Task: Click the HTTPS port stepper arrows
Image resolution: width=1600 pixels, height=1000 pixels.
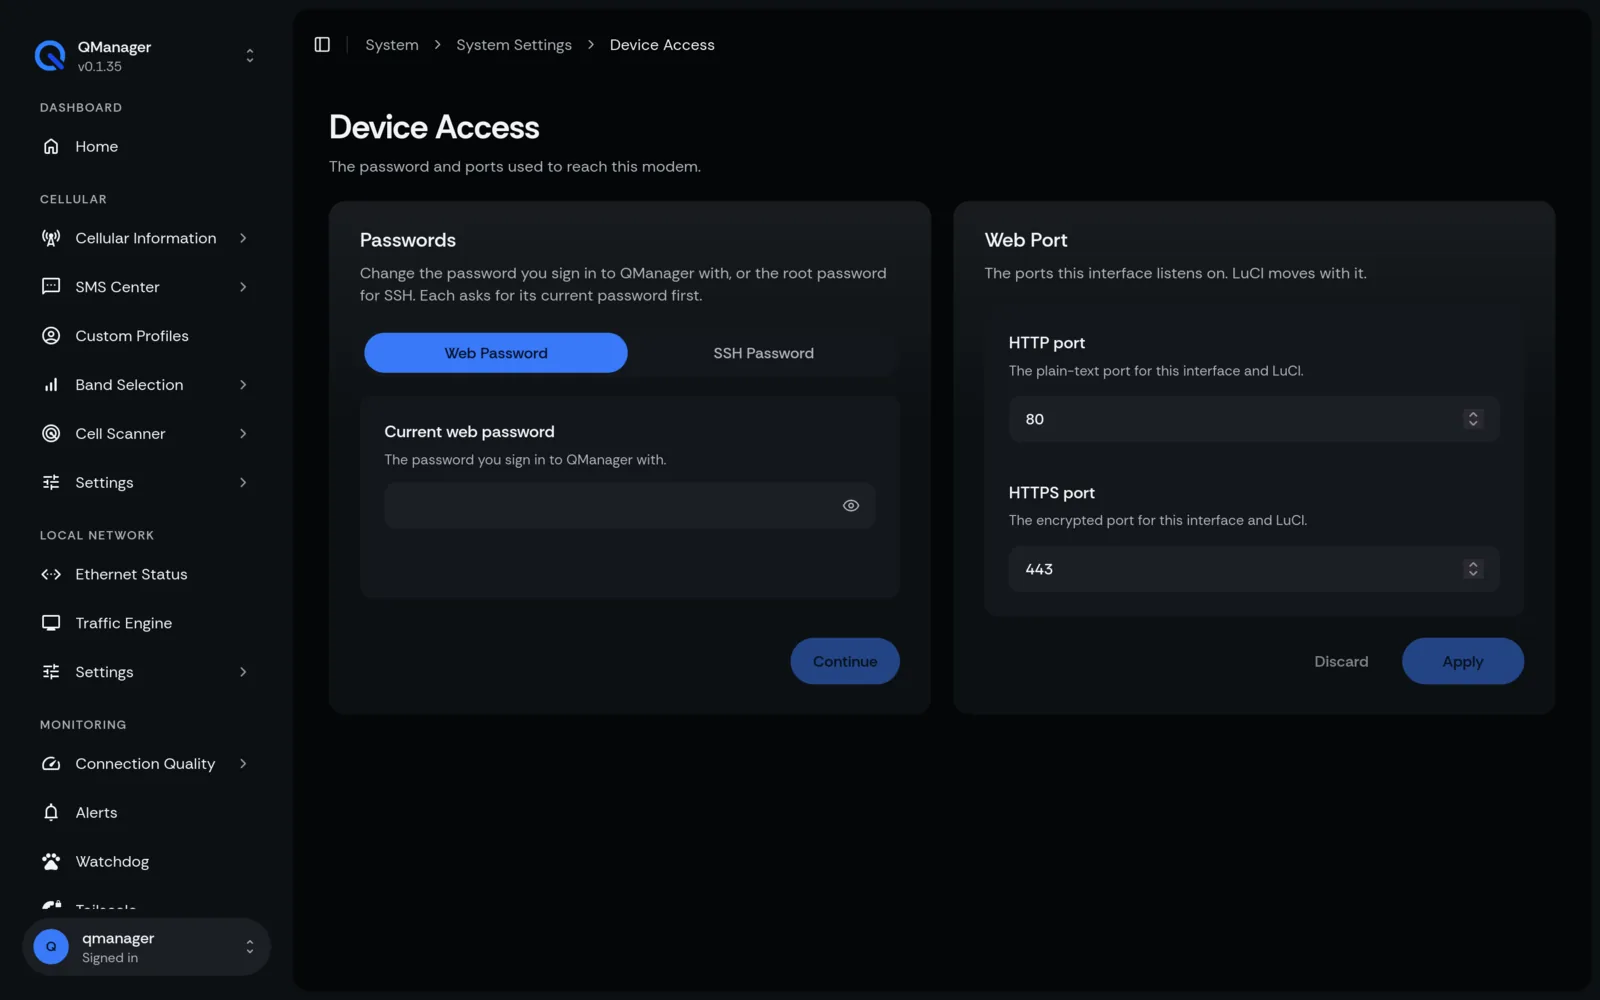Action: [1473, 569]
